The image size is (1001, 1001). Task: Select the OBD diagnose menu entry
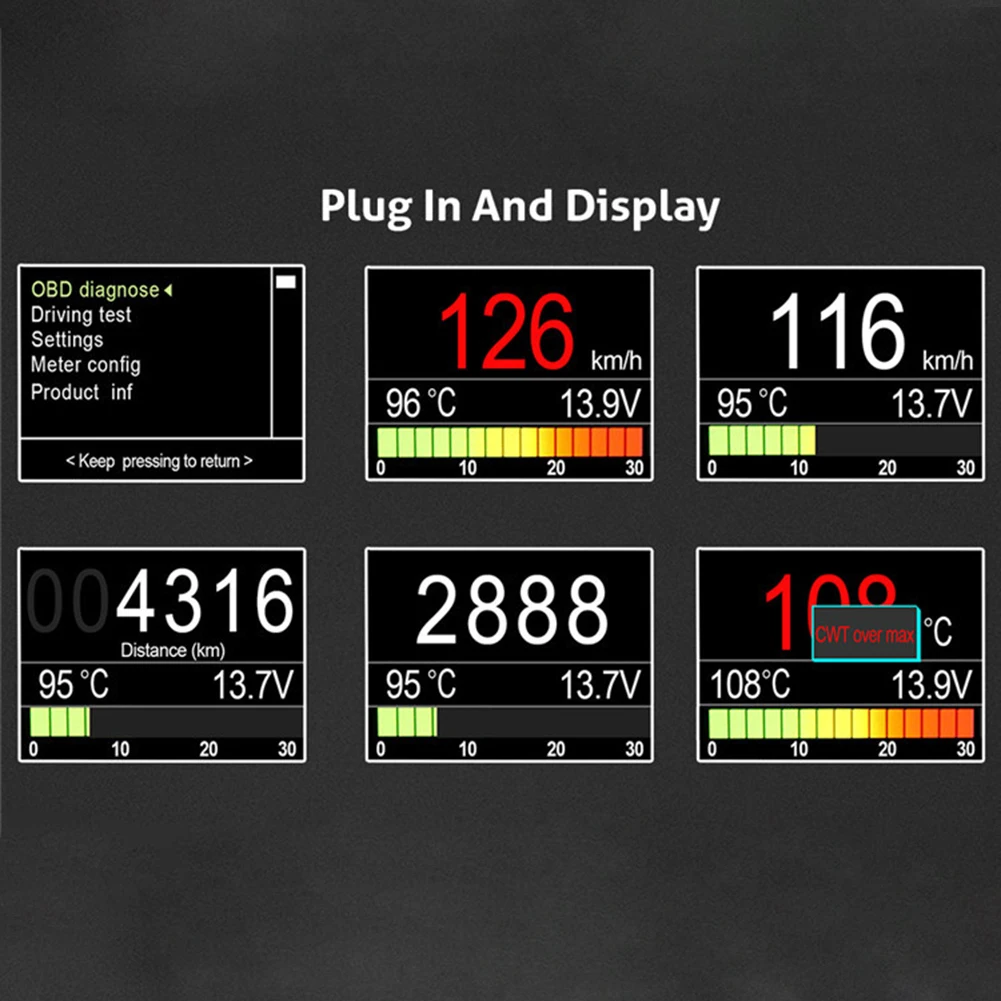click(x=95, y=290)
